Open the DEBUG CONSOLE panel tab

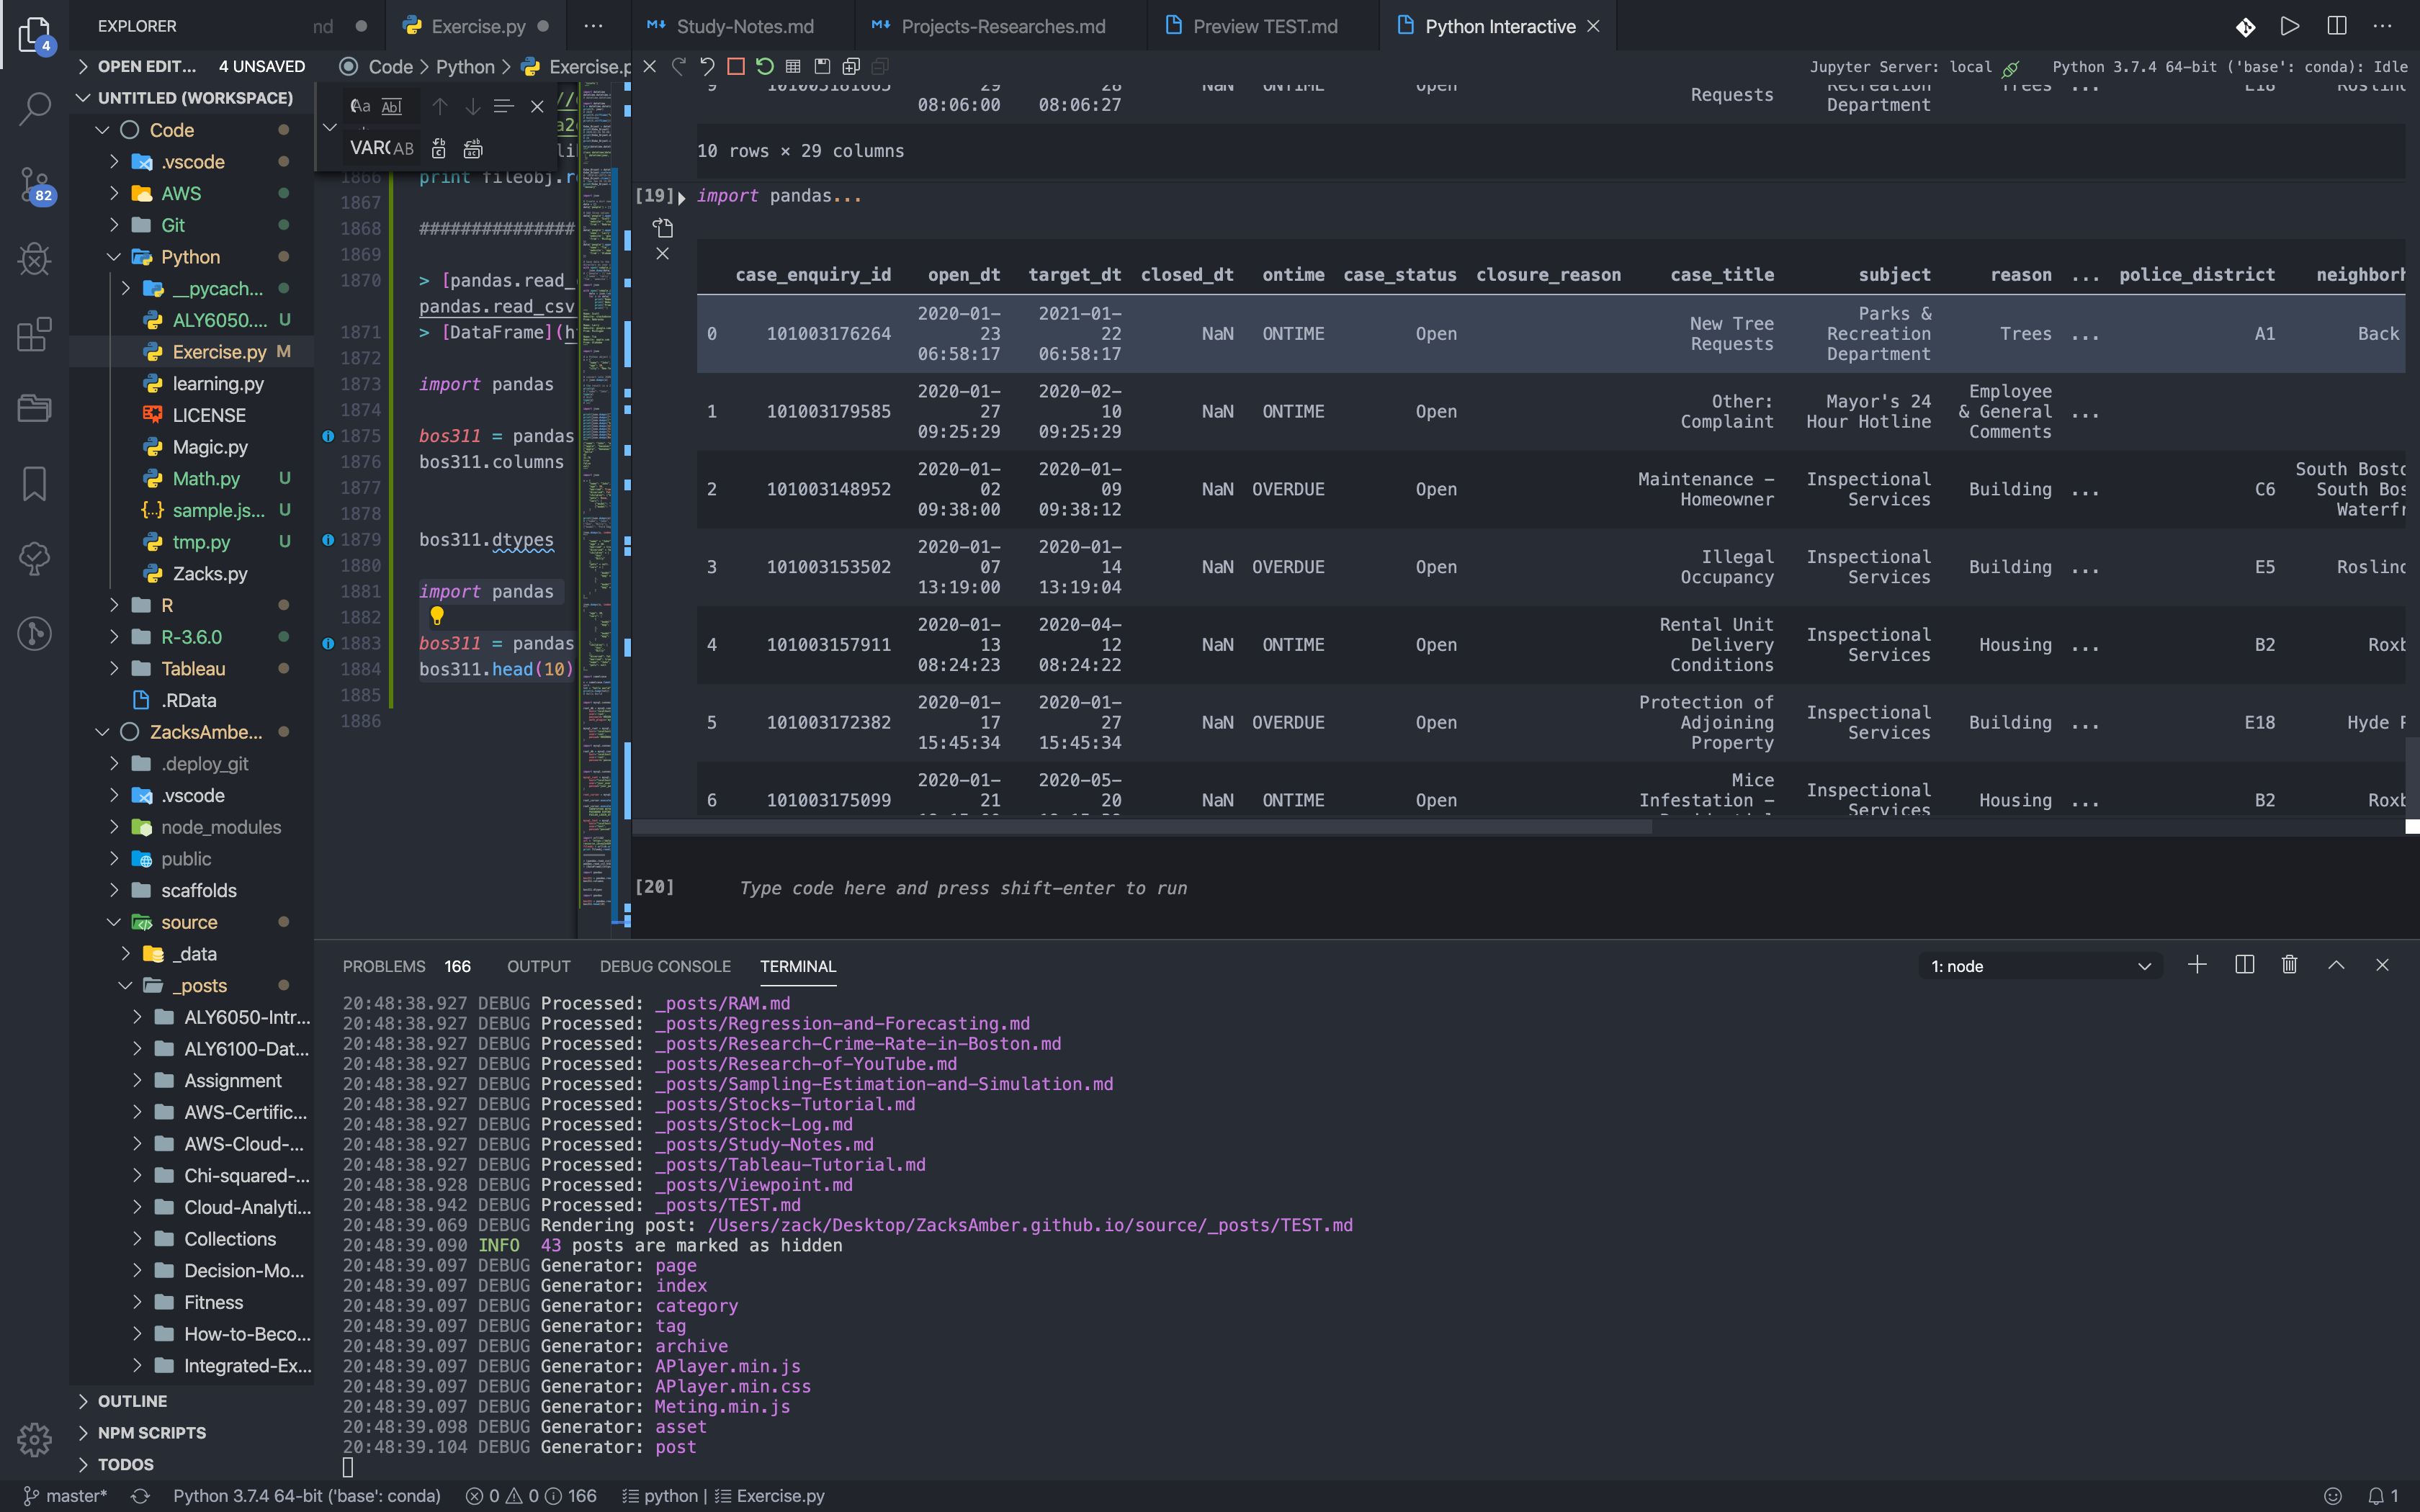point(665,966)
